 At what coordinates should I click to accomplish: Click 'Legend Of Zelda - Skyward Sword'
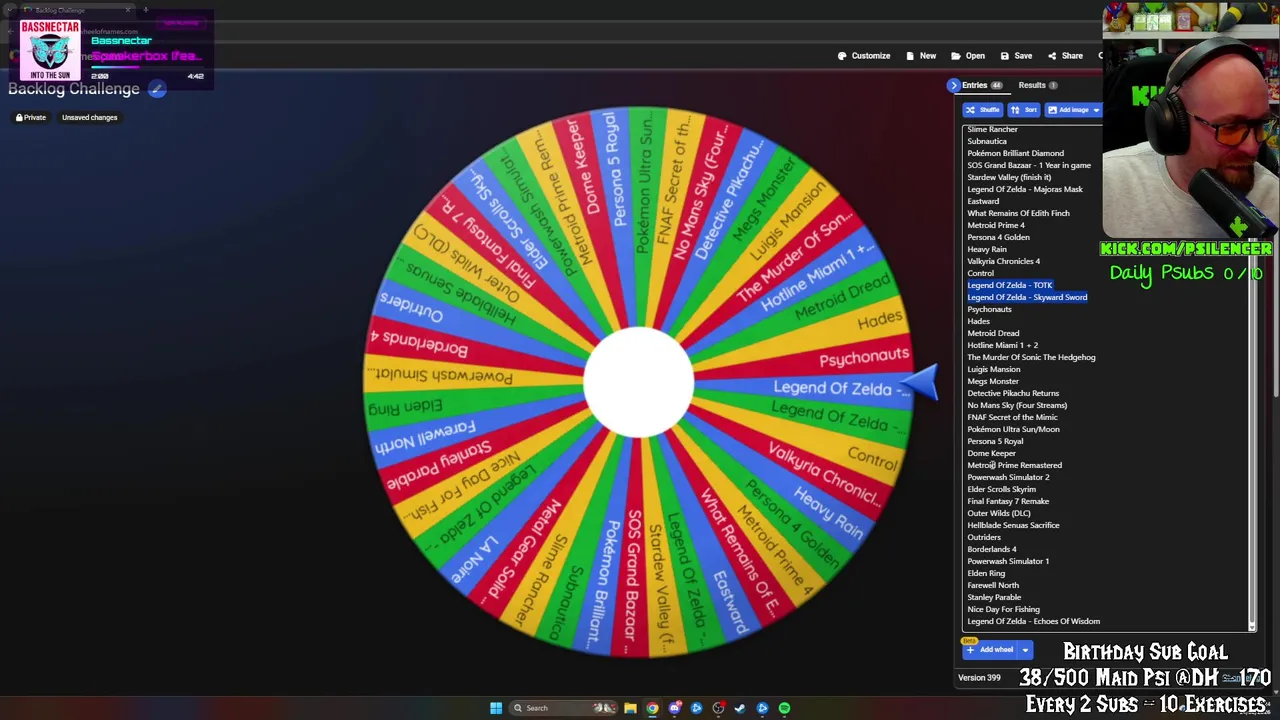click(1027, 297)
